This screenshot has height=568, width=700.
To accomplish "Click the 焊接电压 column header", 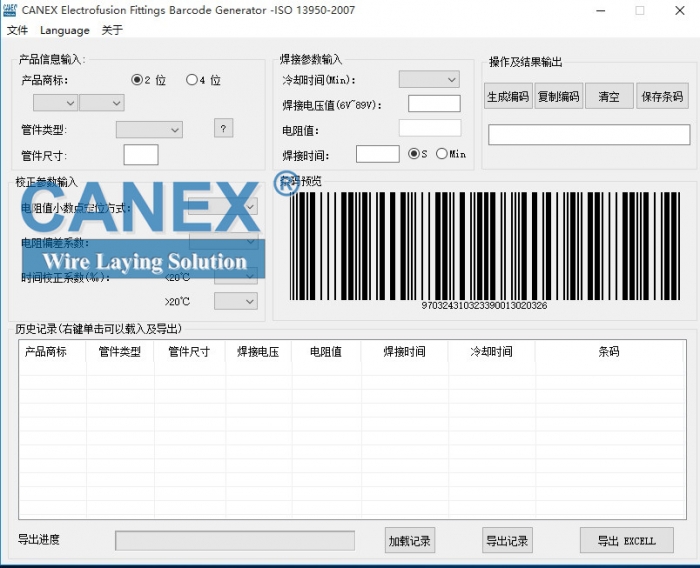I will [258, 351].
